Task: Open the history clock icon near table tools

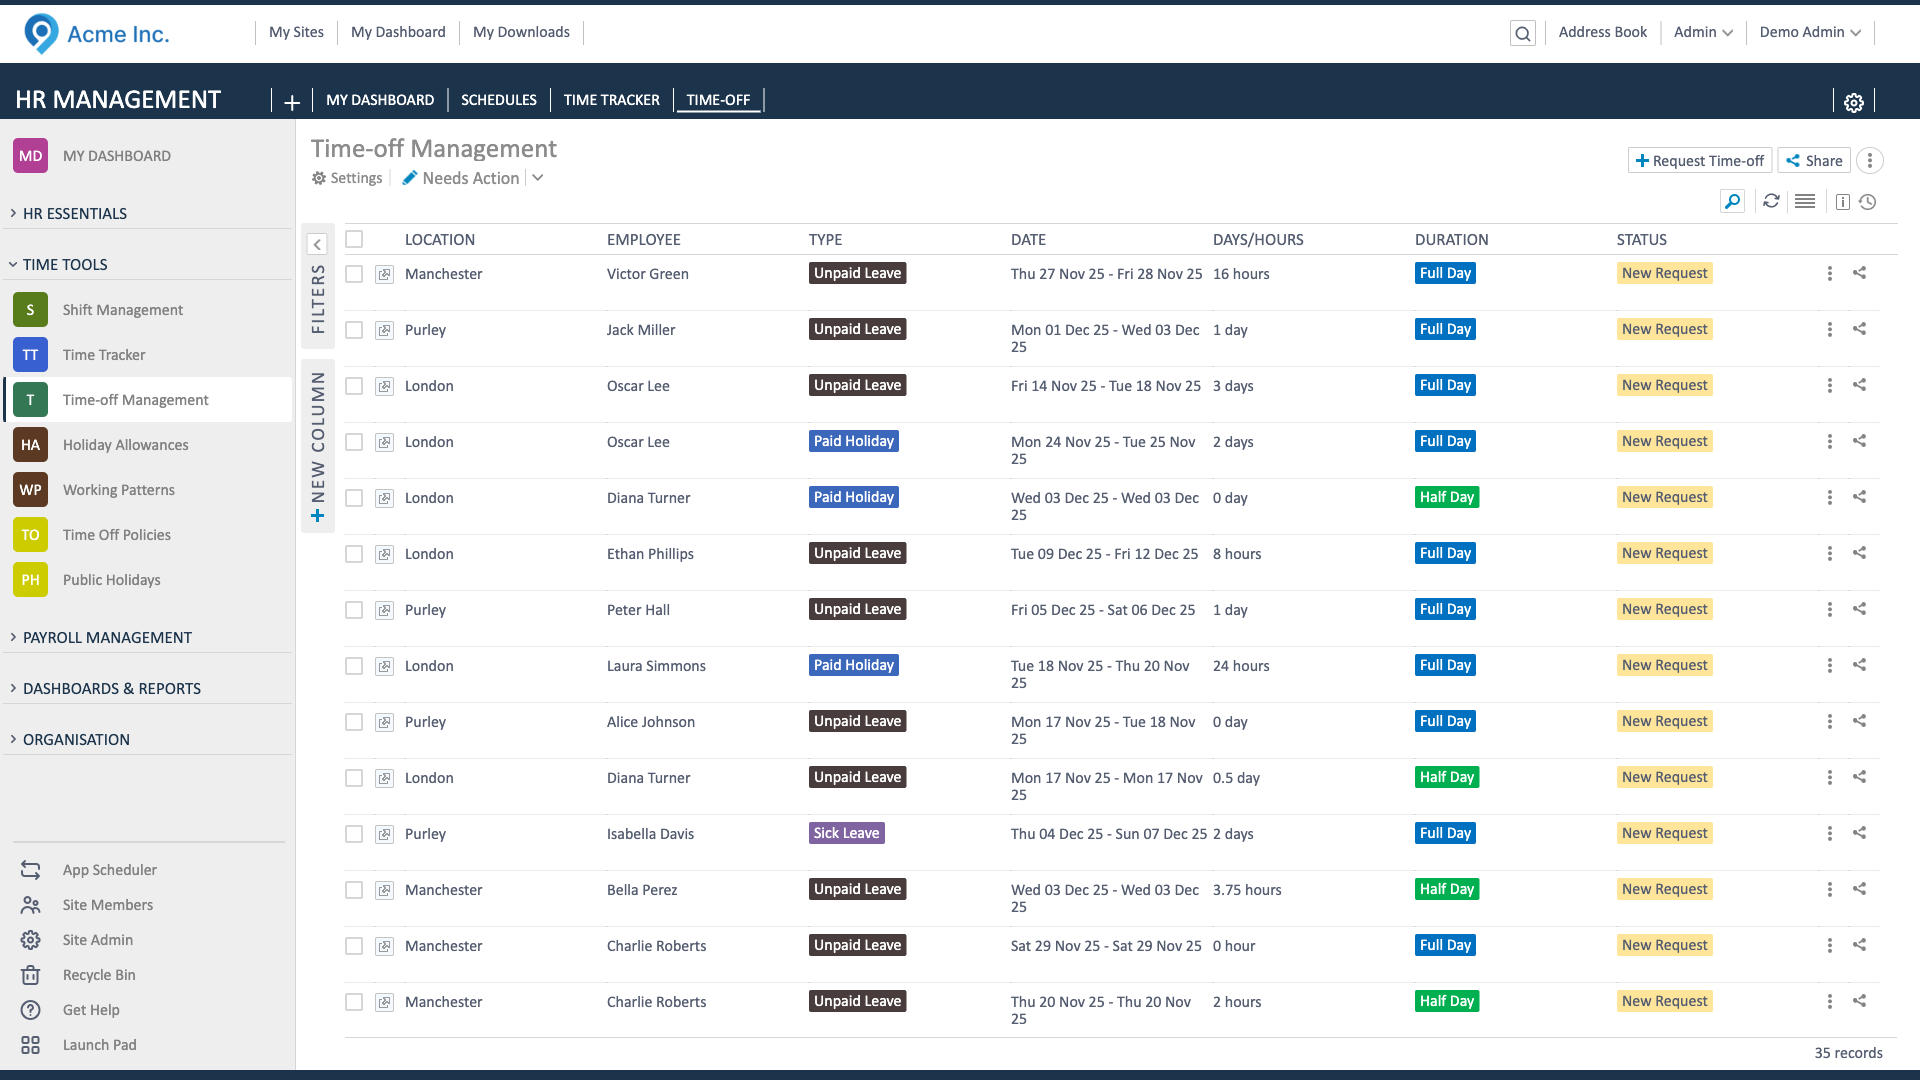Action: pos(1869,201)
